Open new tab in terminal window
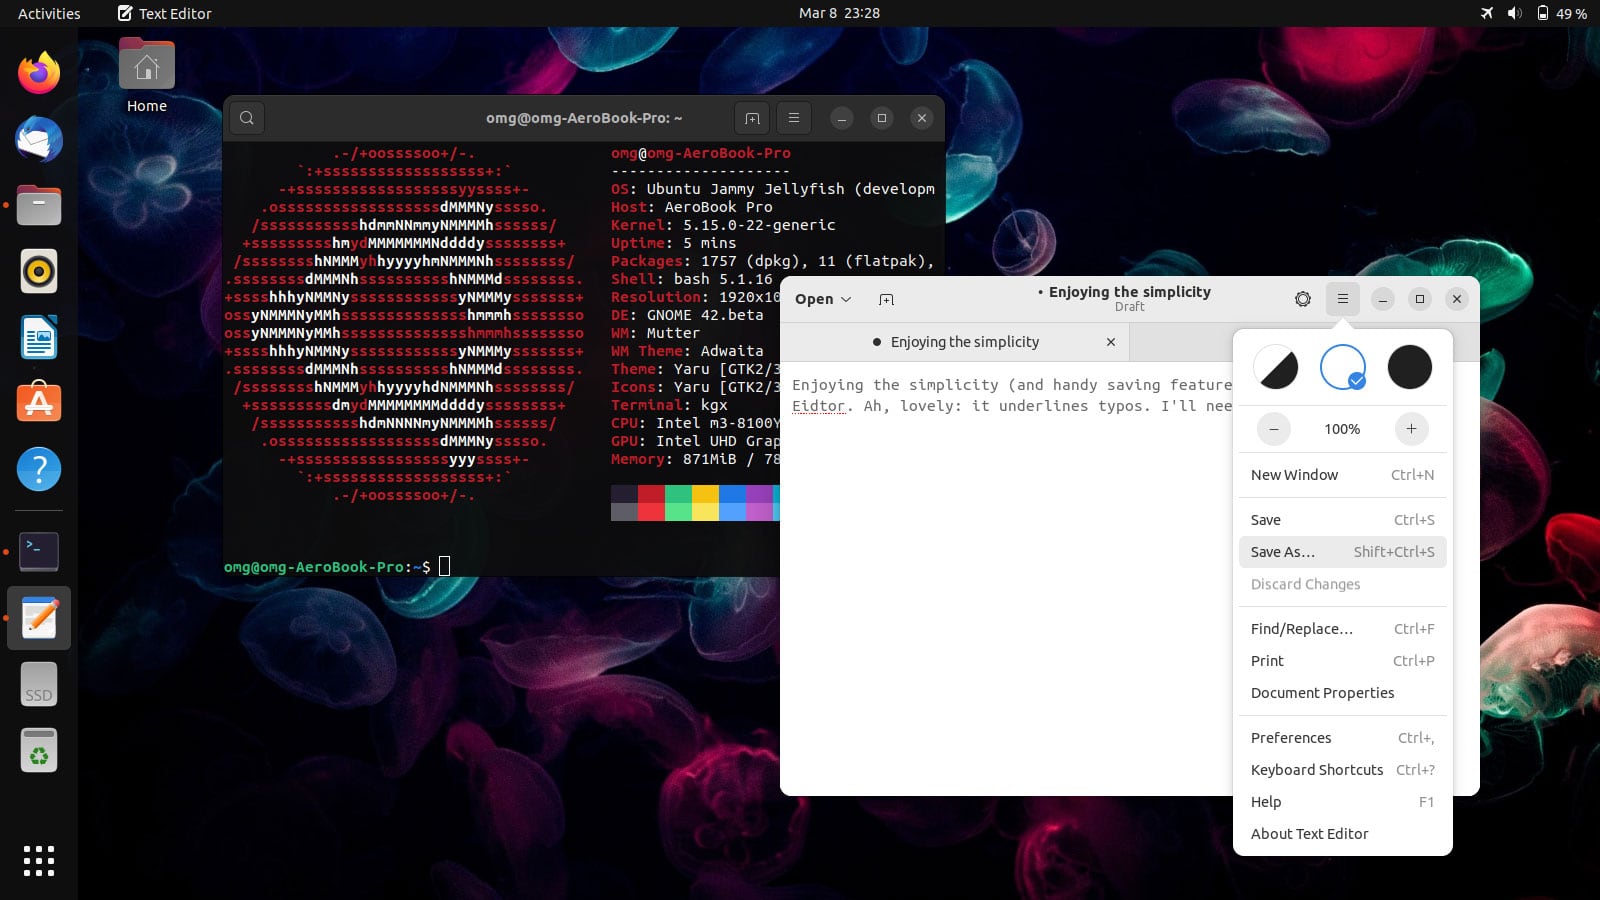Image resolution: width=1600 pixels, height=900 pixels. tap(752, 118)
